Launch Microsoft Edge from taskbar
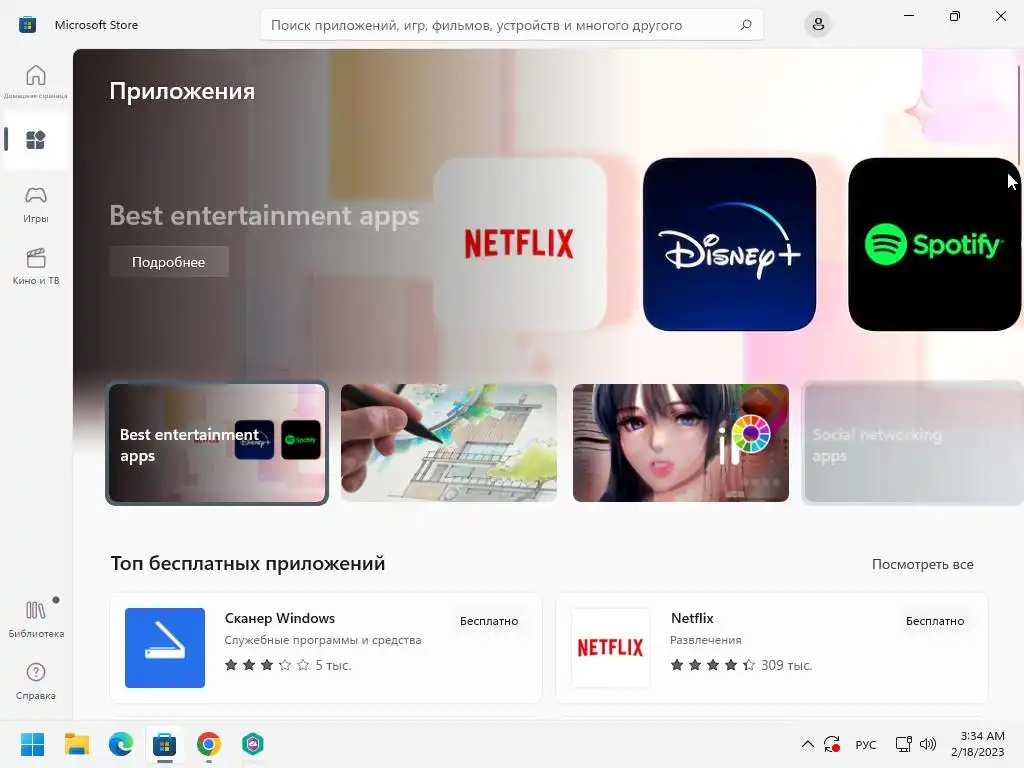 [x=121, y=744]
